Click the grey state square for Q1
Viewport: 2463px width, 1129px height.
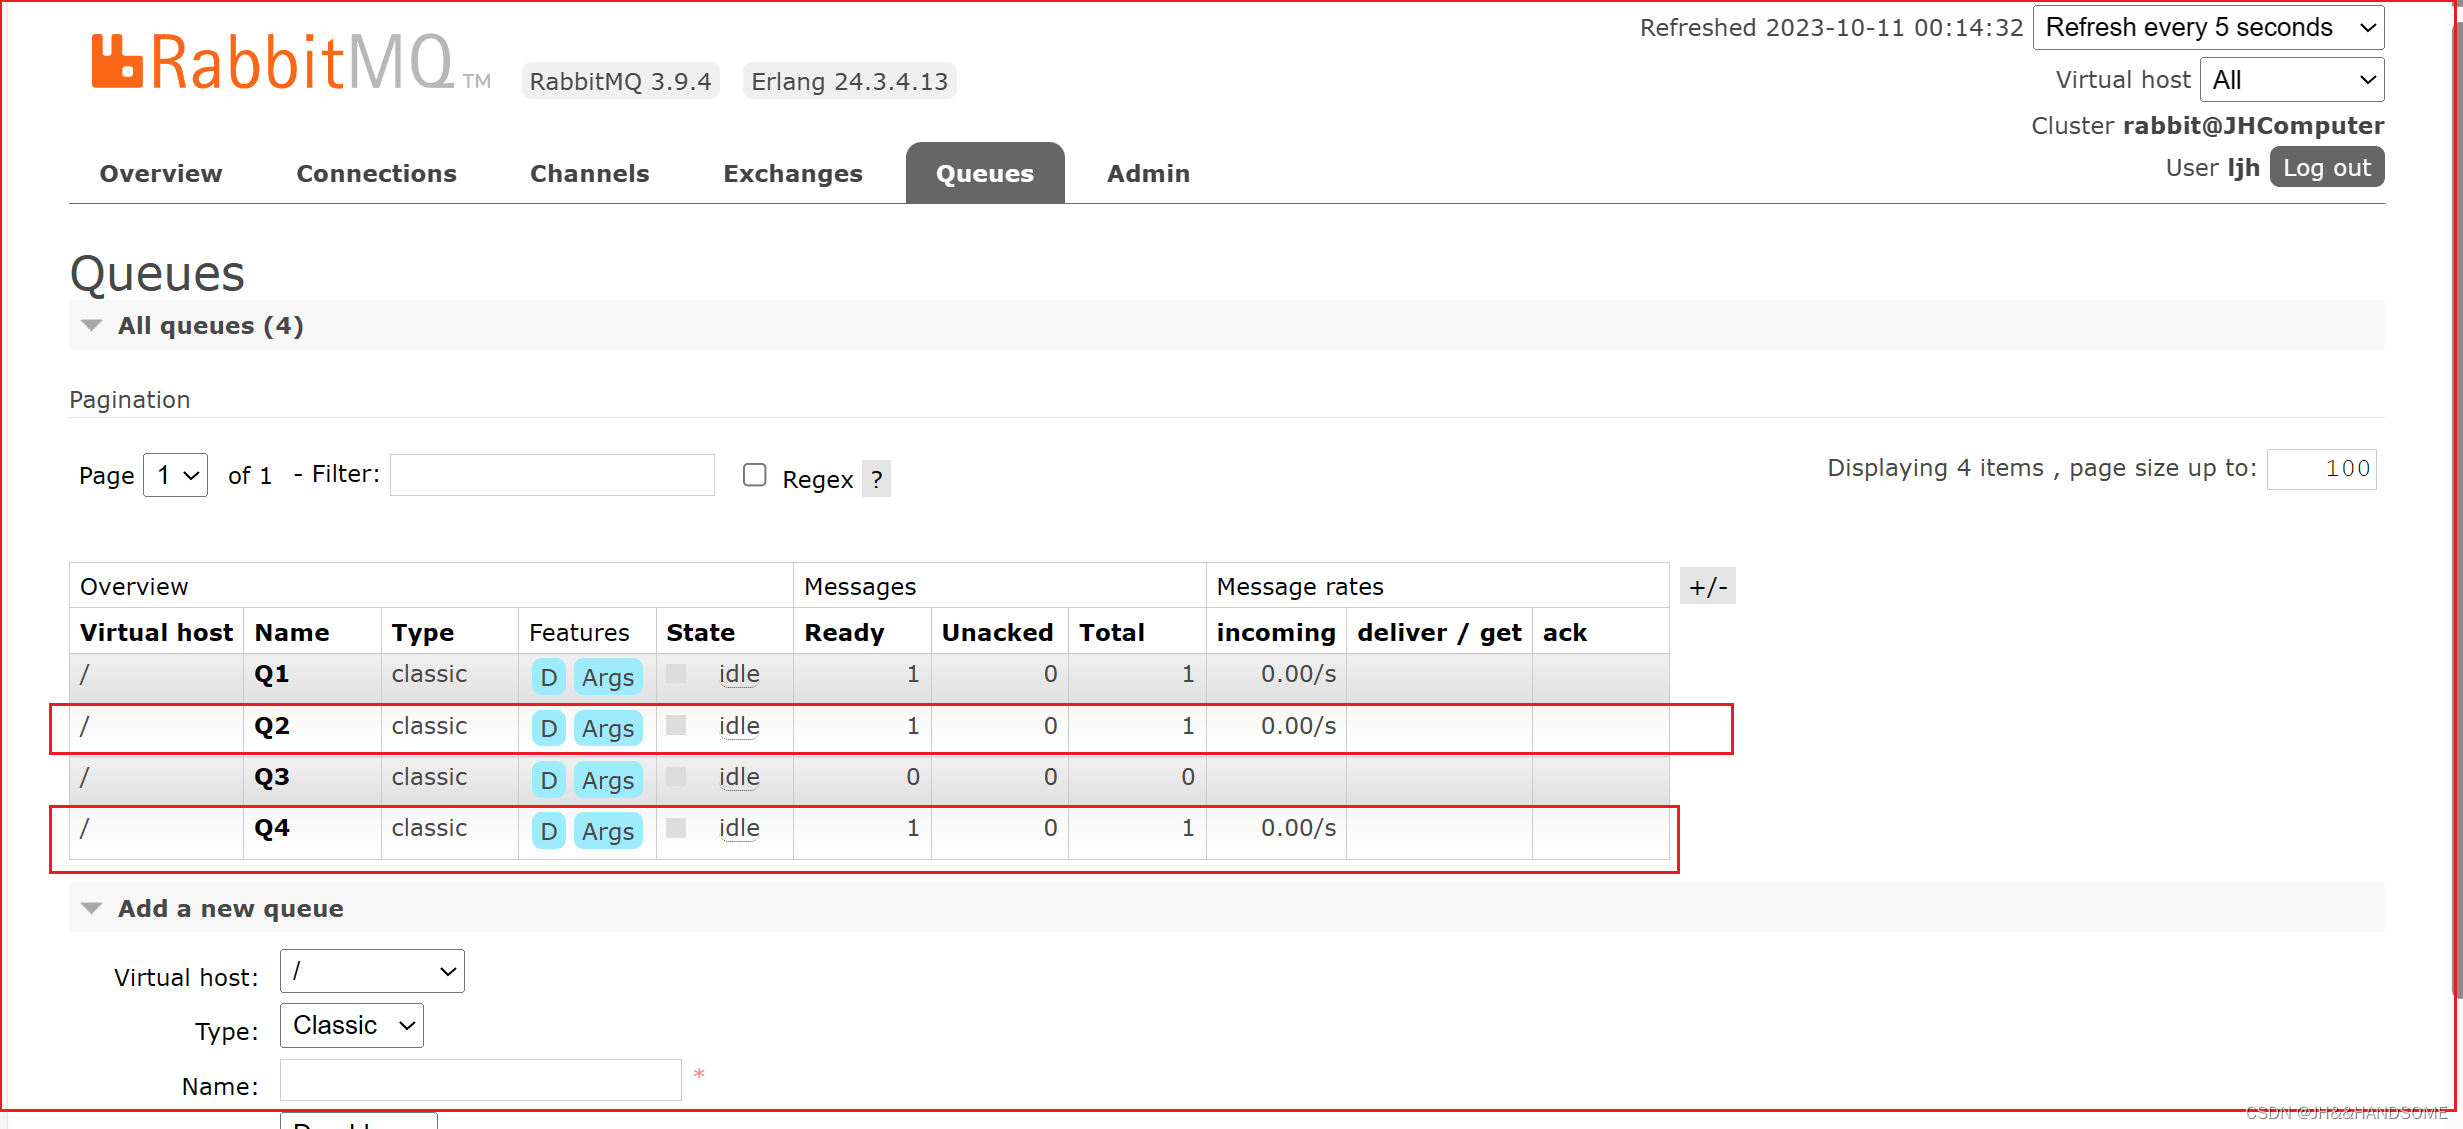click(x=676, y=674)
